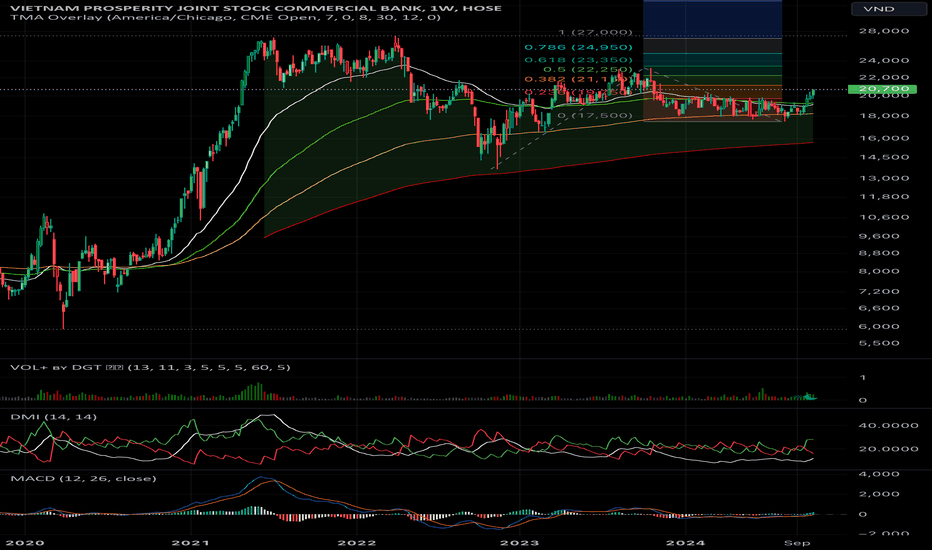The height and width of the screenshot is (550, 932).
Task: Click the Sep time axis label
Action: 796,543
